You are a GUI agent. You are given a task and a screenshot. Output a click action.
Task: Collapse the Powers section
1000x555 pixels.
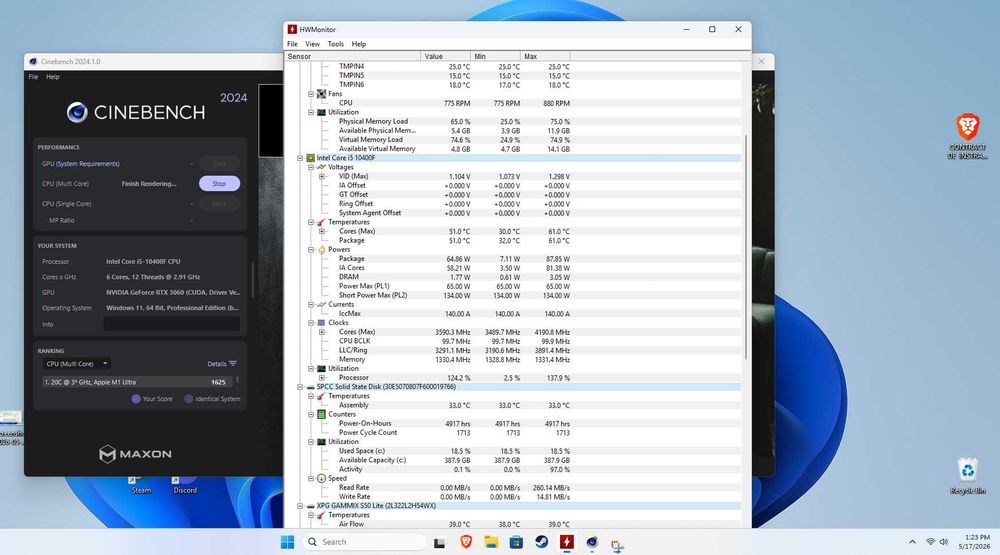click(311, 249)
